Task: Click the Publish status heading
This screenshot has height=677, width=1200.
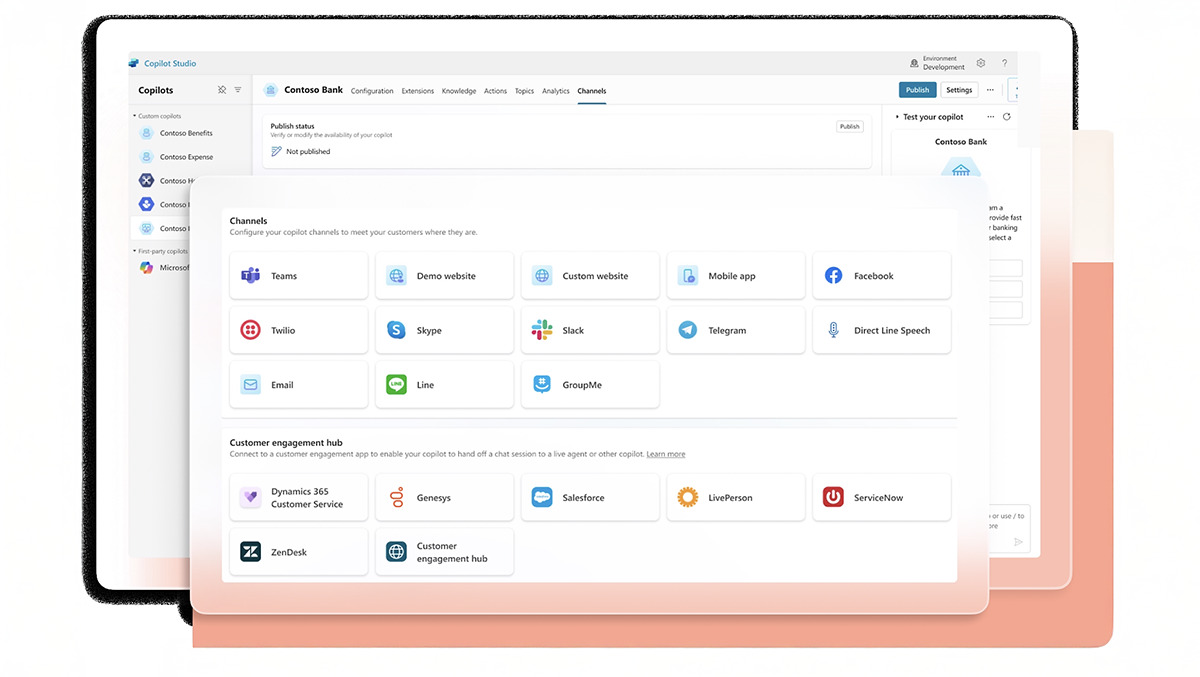Action: click(x=293, y=126)
